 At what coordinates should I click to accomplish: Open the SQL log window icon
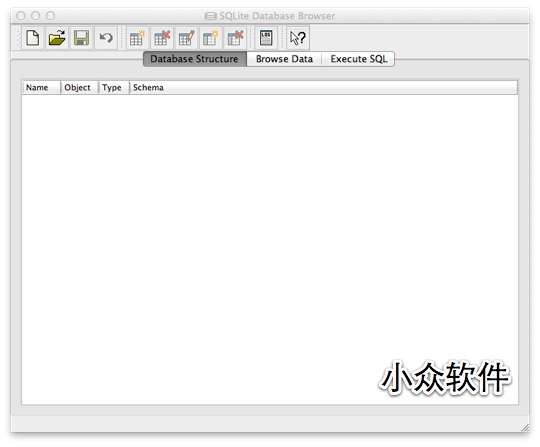266,38
